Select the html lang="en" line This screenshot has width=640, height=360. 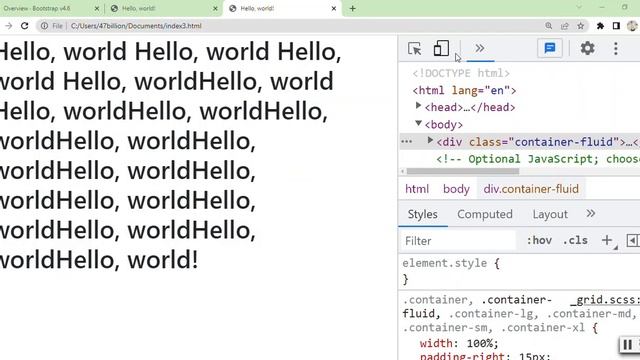(464, 90)
